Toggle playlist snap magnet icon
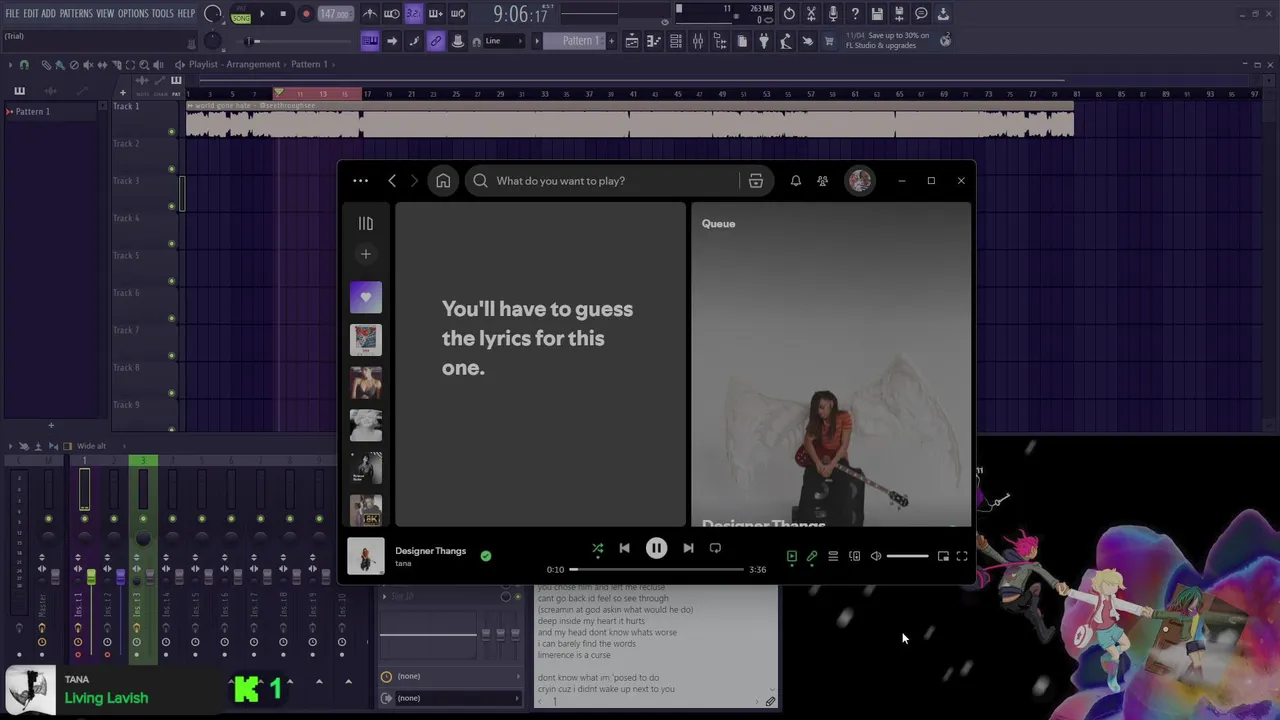This screenshot has width=1280, height=720. tap(25, 65)
